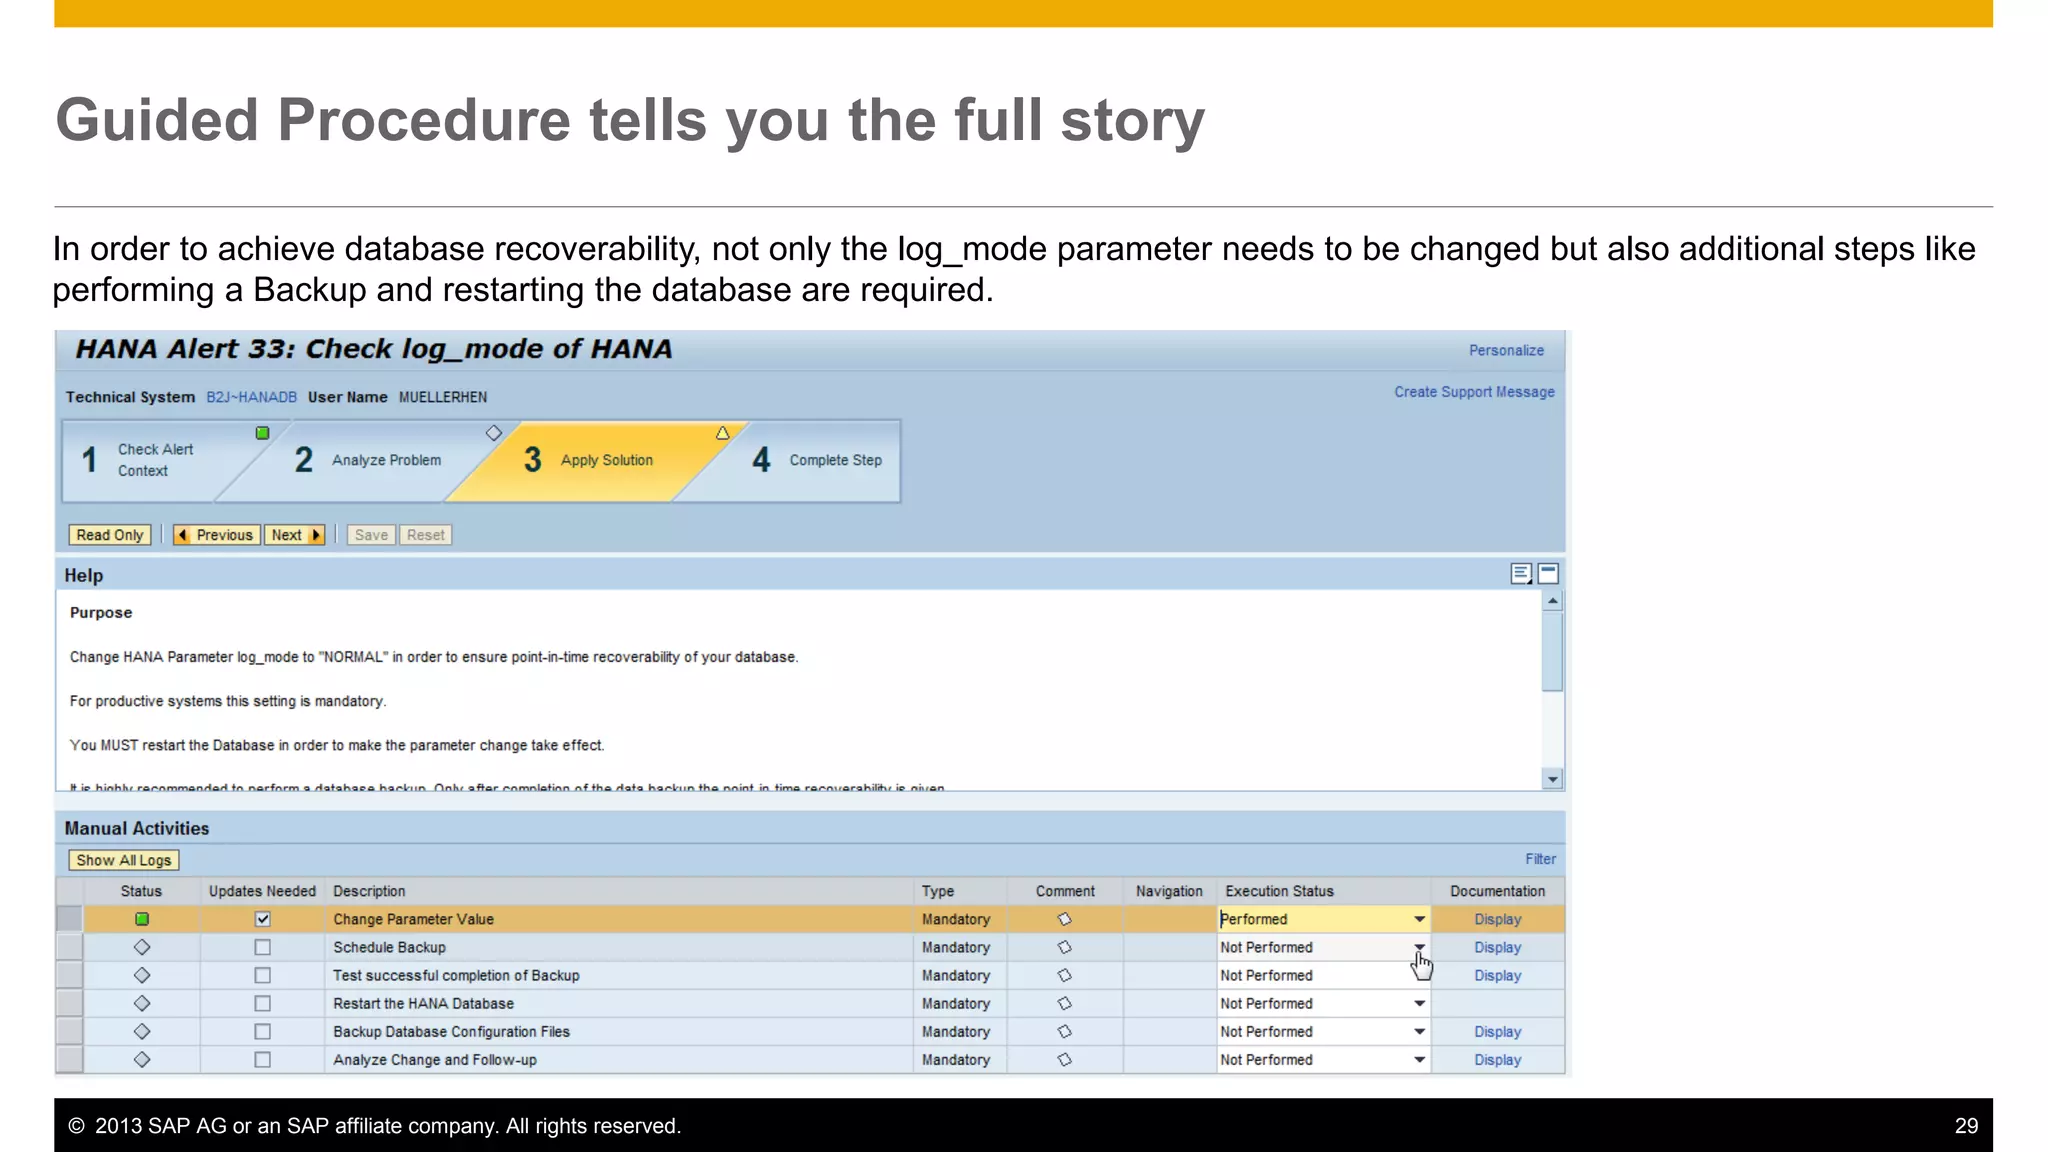Viewport: 2048px width, 1152px height.
Task: Click the Help panel scrollbar thumb
Action: (1552, 651)
